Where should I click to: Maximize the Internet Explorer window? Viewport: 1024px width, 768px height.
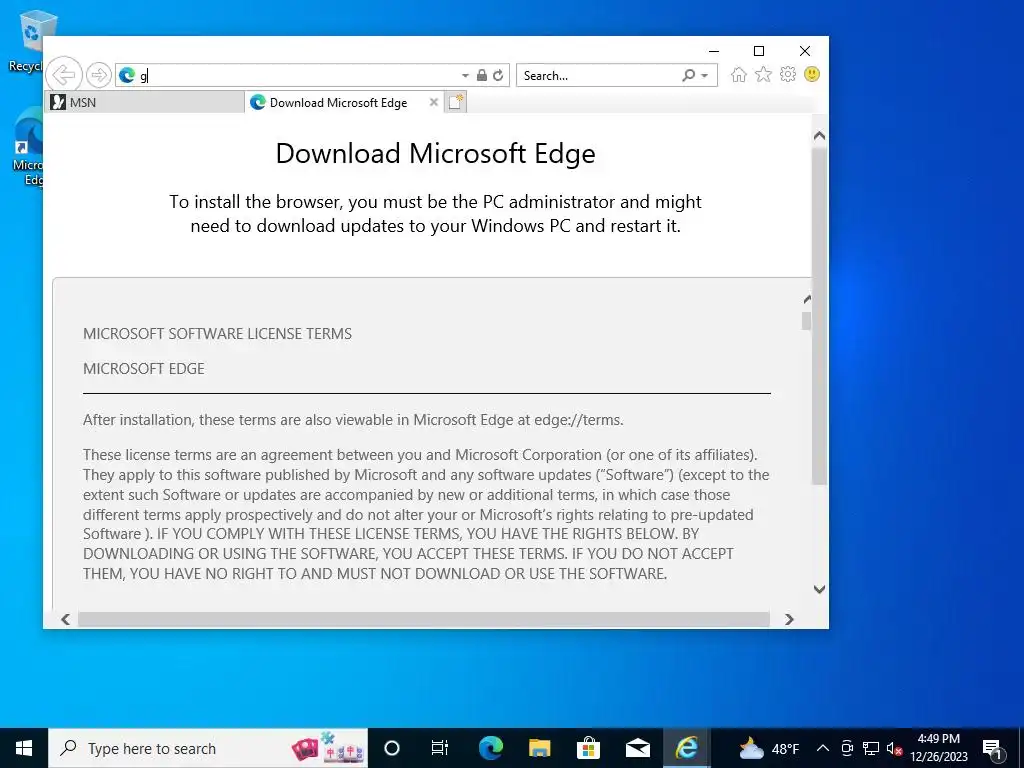click(759, 51)
